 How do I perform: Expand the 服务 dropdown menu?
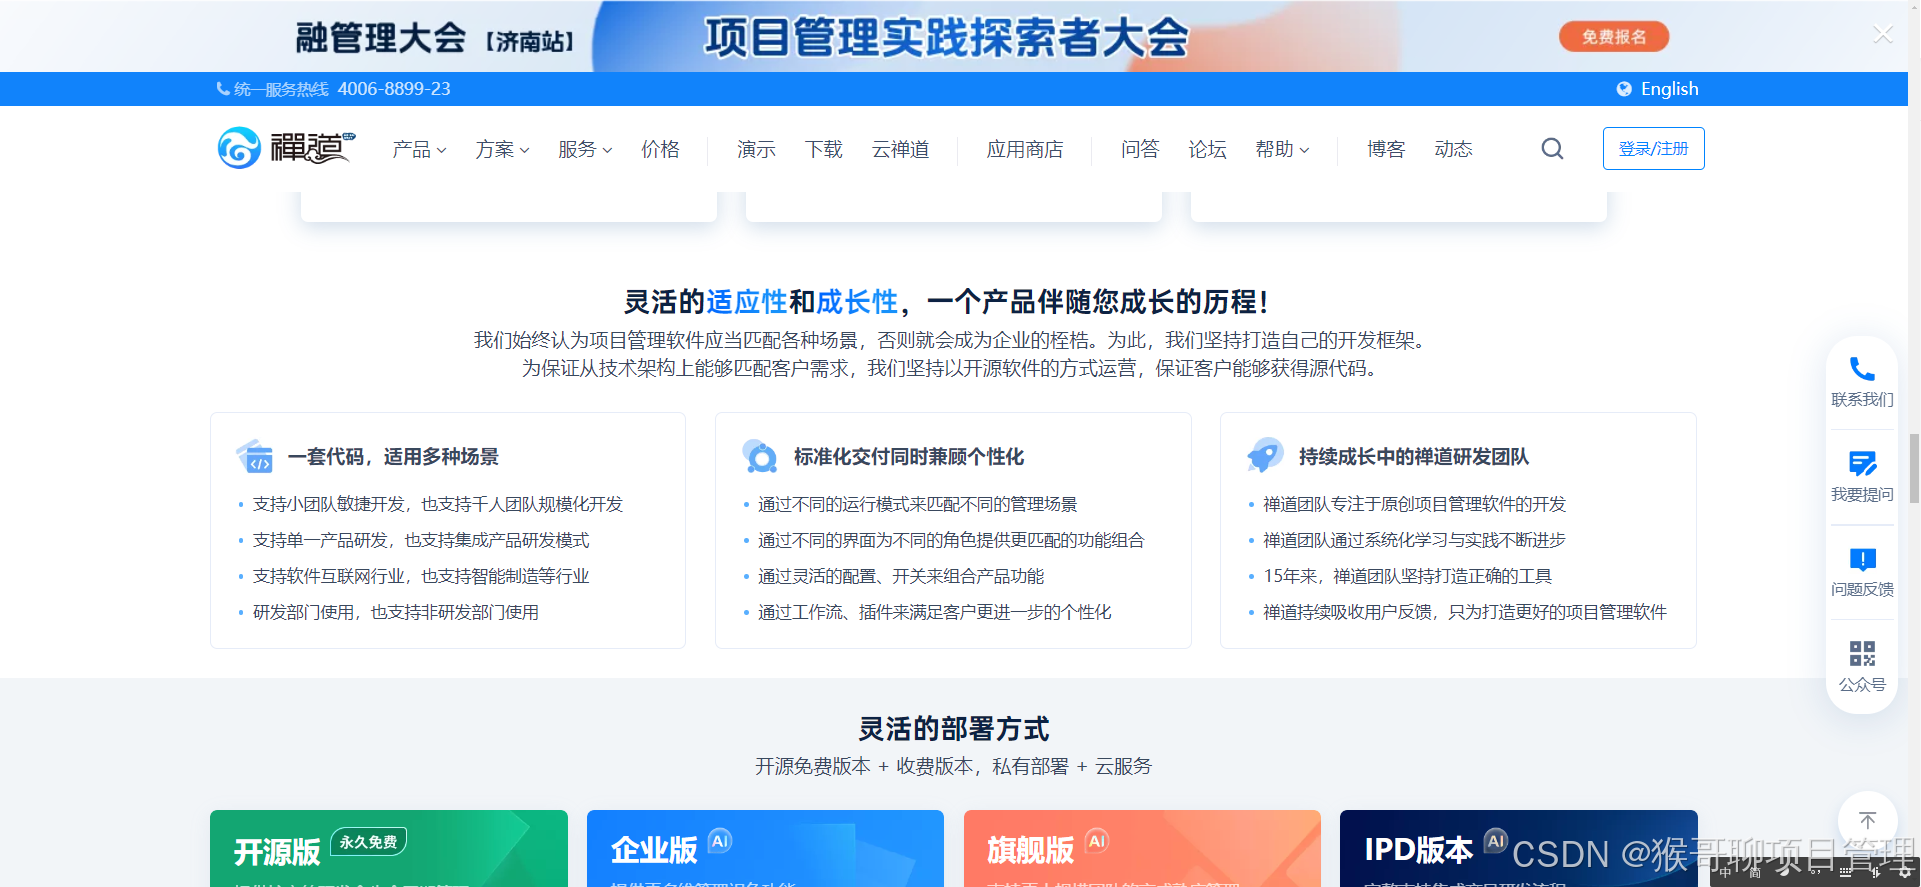coord(585,149)
